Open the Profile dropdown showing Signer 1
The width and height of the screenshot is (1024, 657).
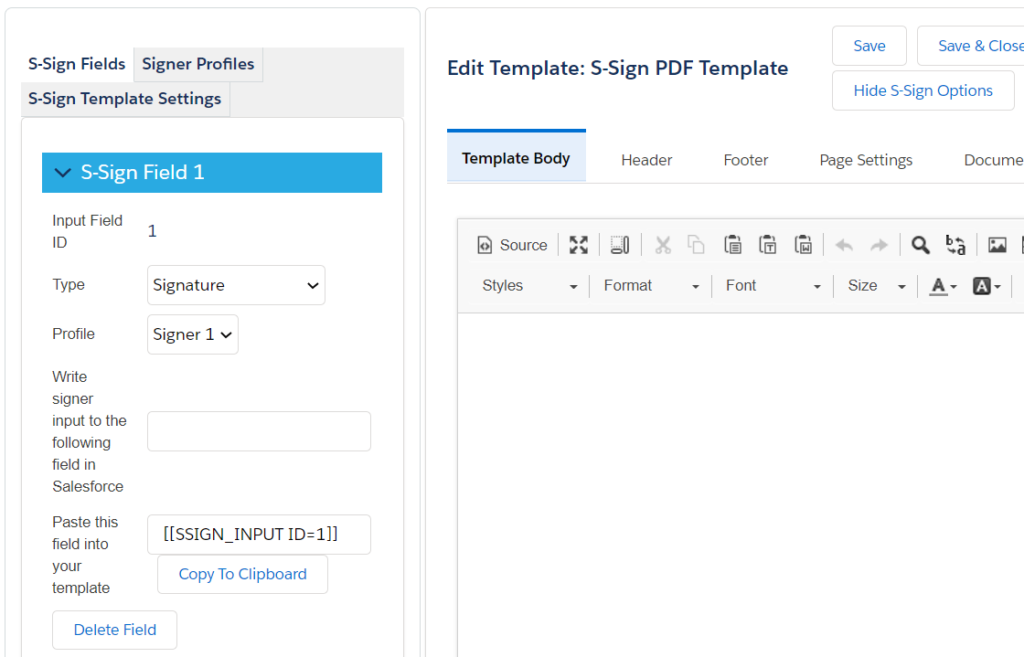[x=192, y=334]
